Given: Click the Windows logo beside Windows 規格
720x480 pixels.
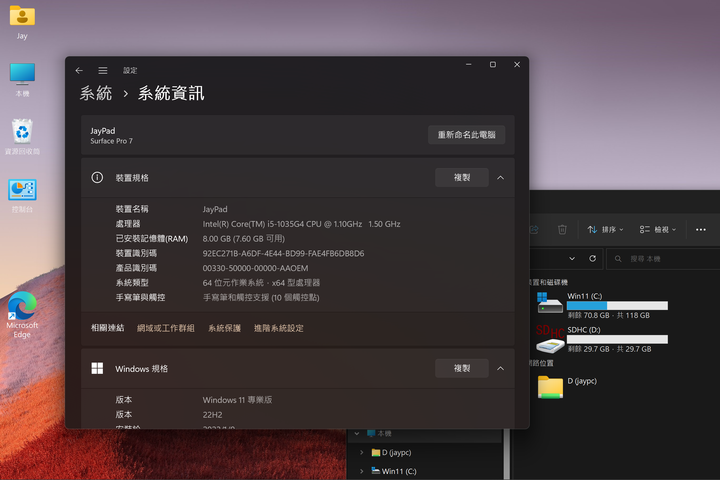Looking at the screenshot, I should tap(97, 368).
